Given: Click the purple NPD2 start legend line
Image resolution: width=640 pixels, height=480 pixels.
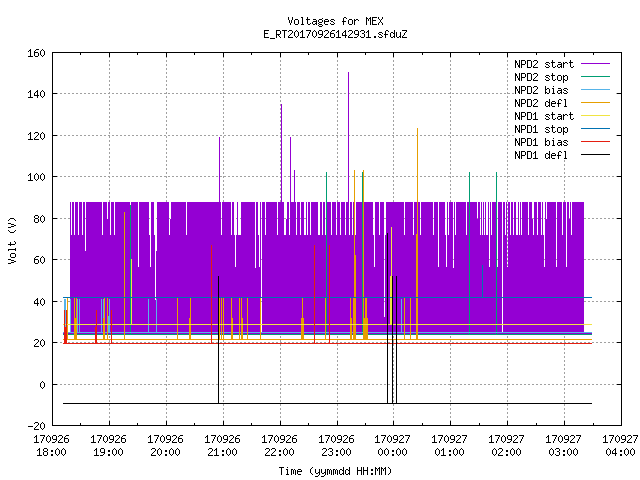Looking at the screenshot, I should pyautogui.click(x=595, y=64).
